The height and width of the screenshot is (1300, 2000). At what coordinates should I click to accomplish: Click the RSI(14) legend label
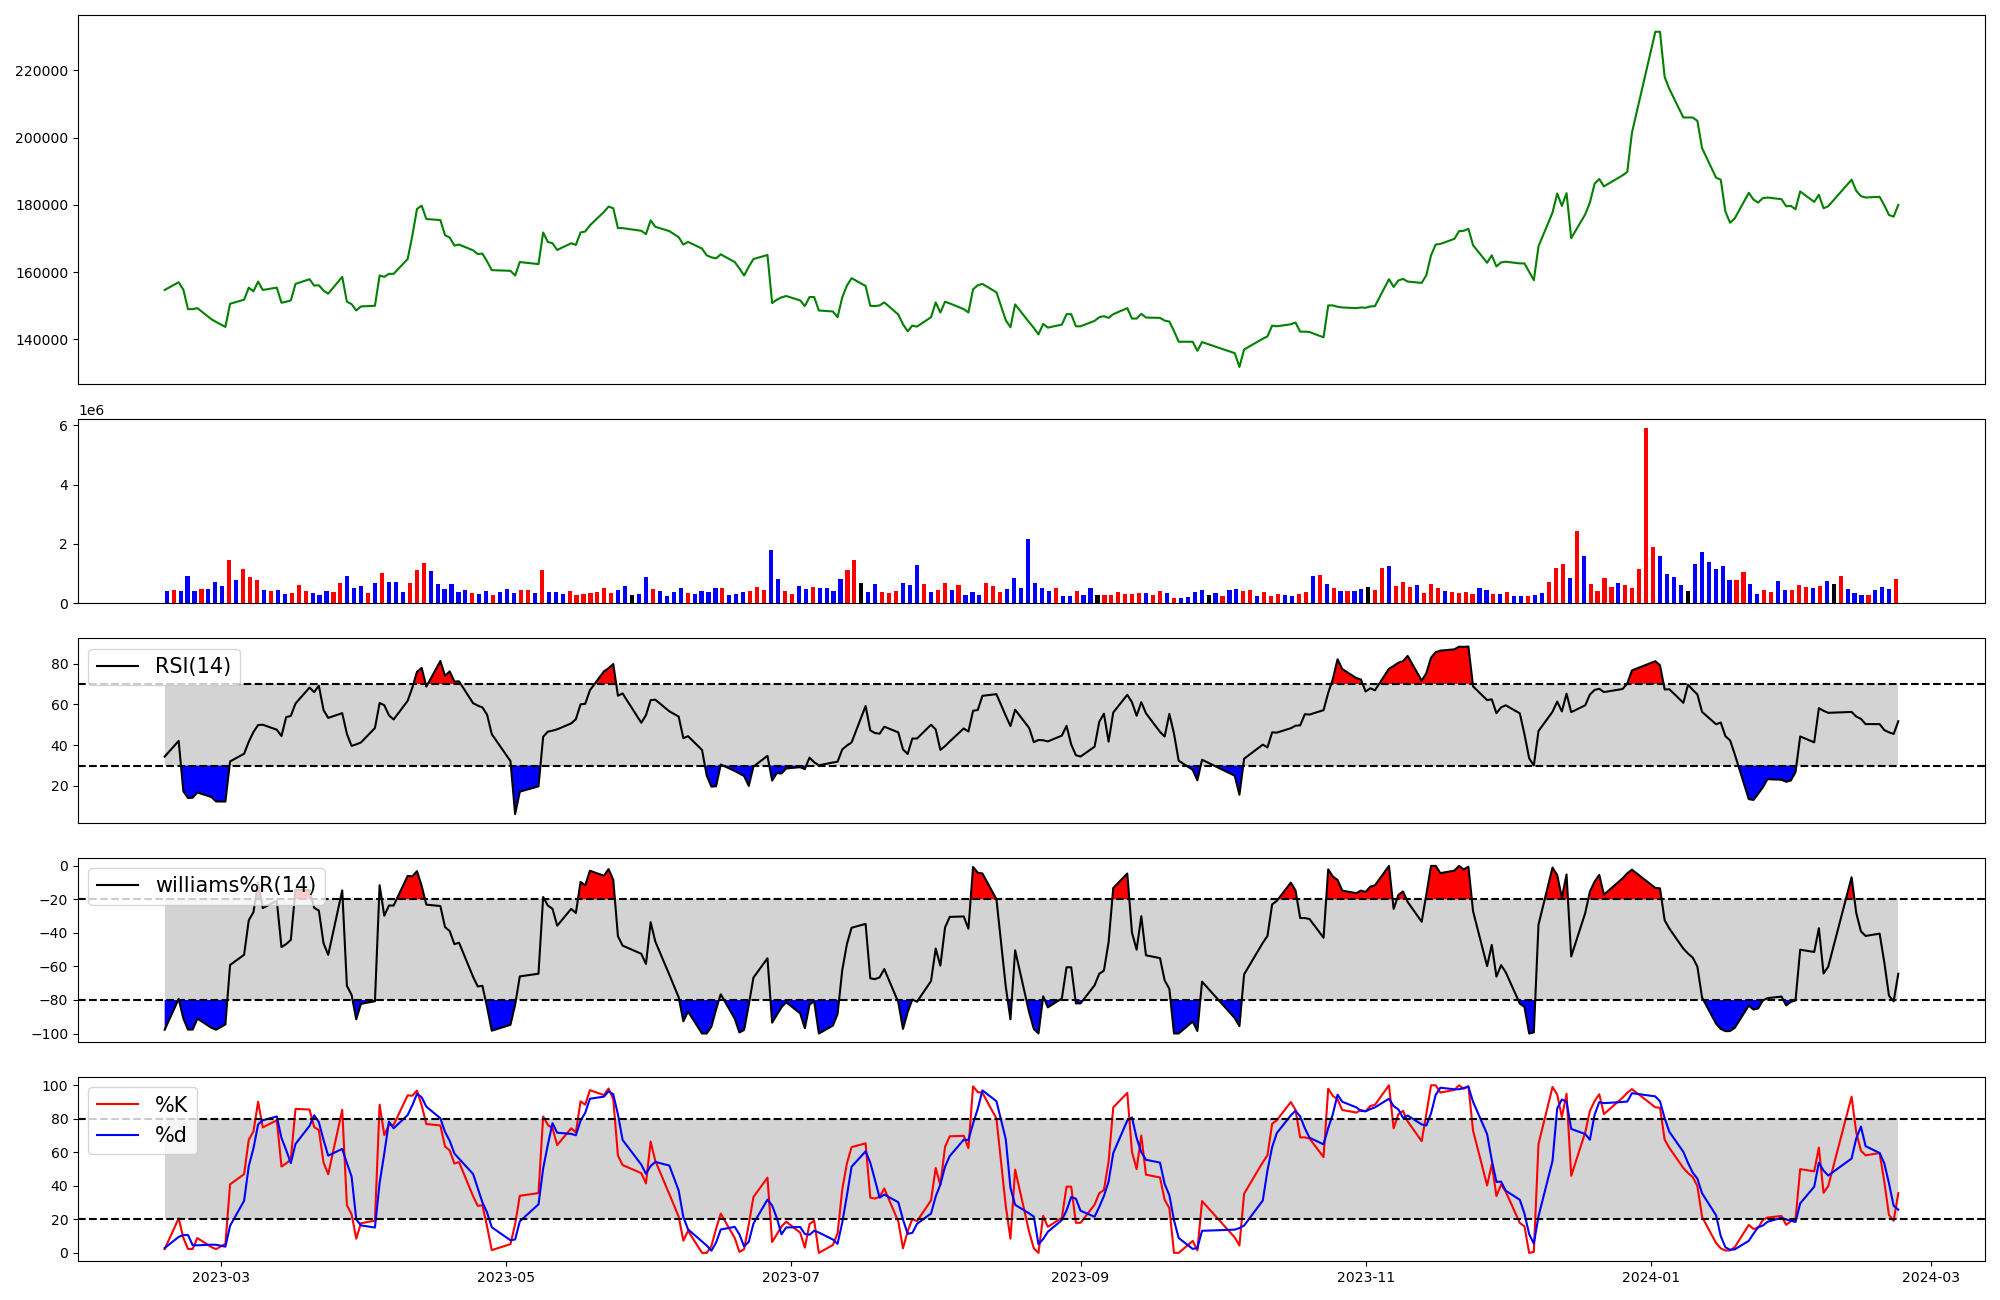tap(192, 666)
